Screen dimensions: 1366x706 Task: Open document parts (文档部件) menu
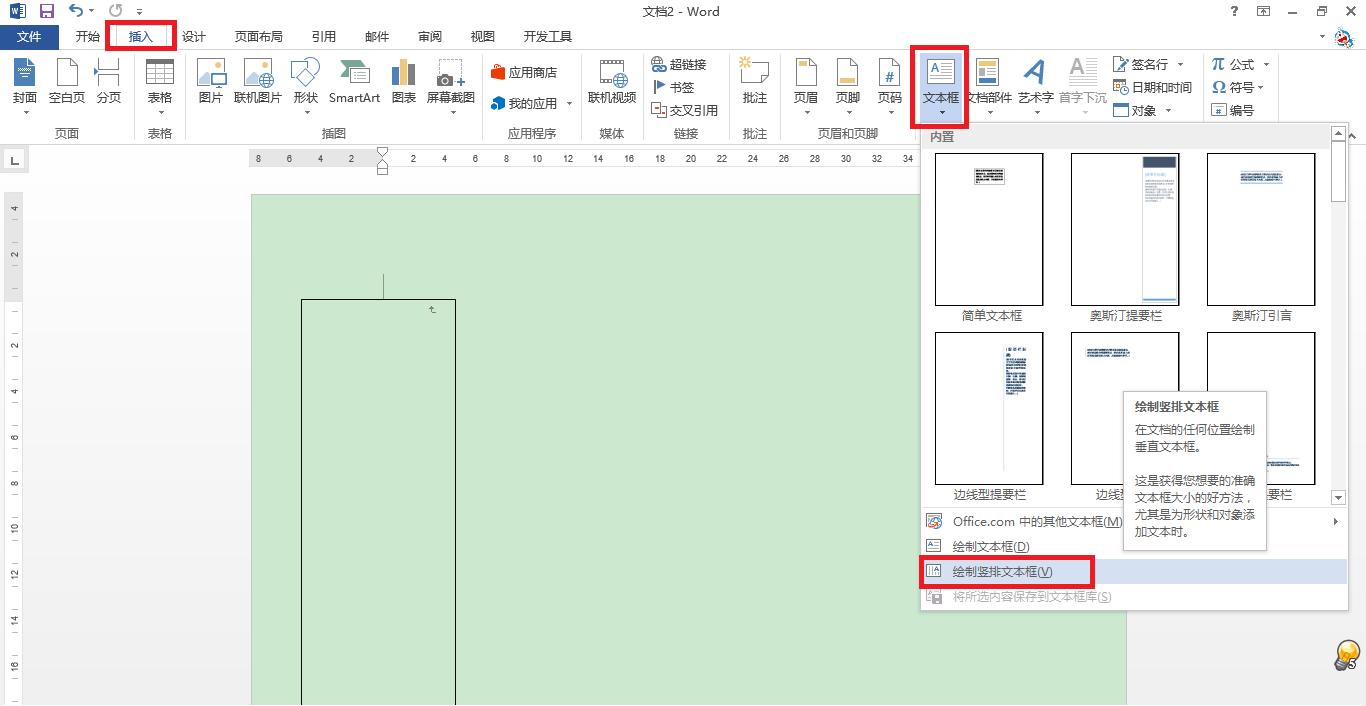pos(988,84)
